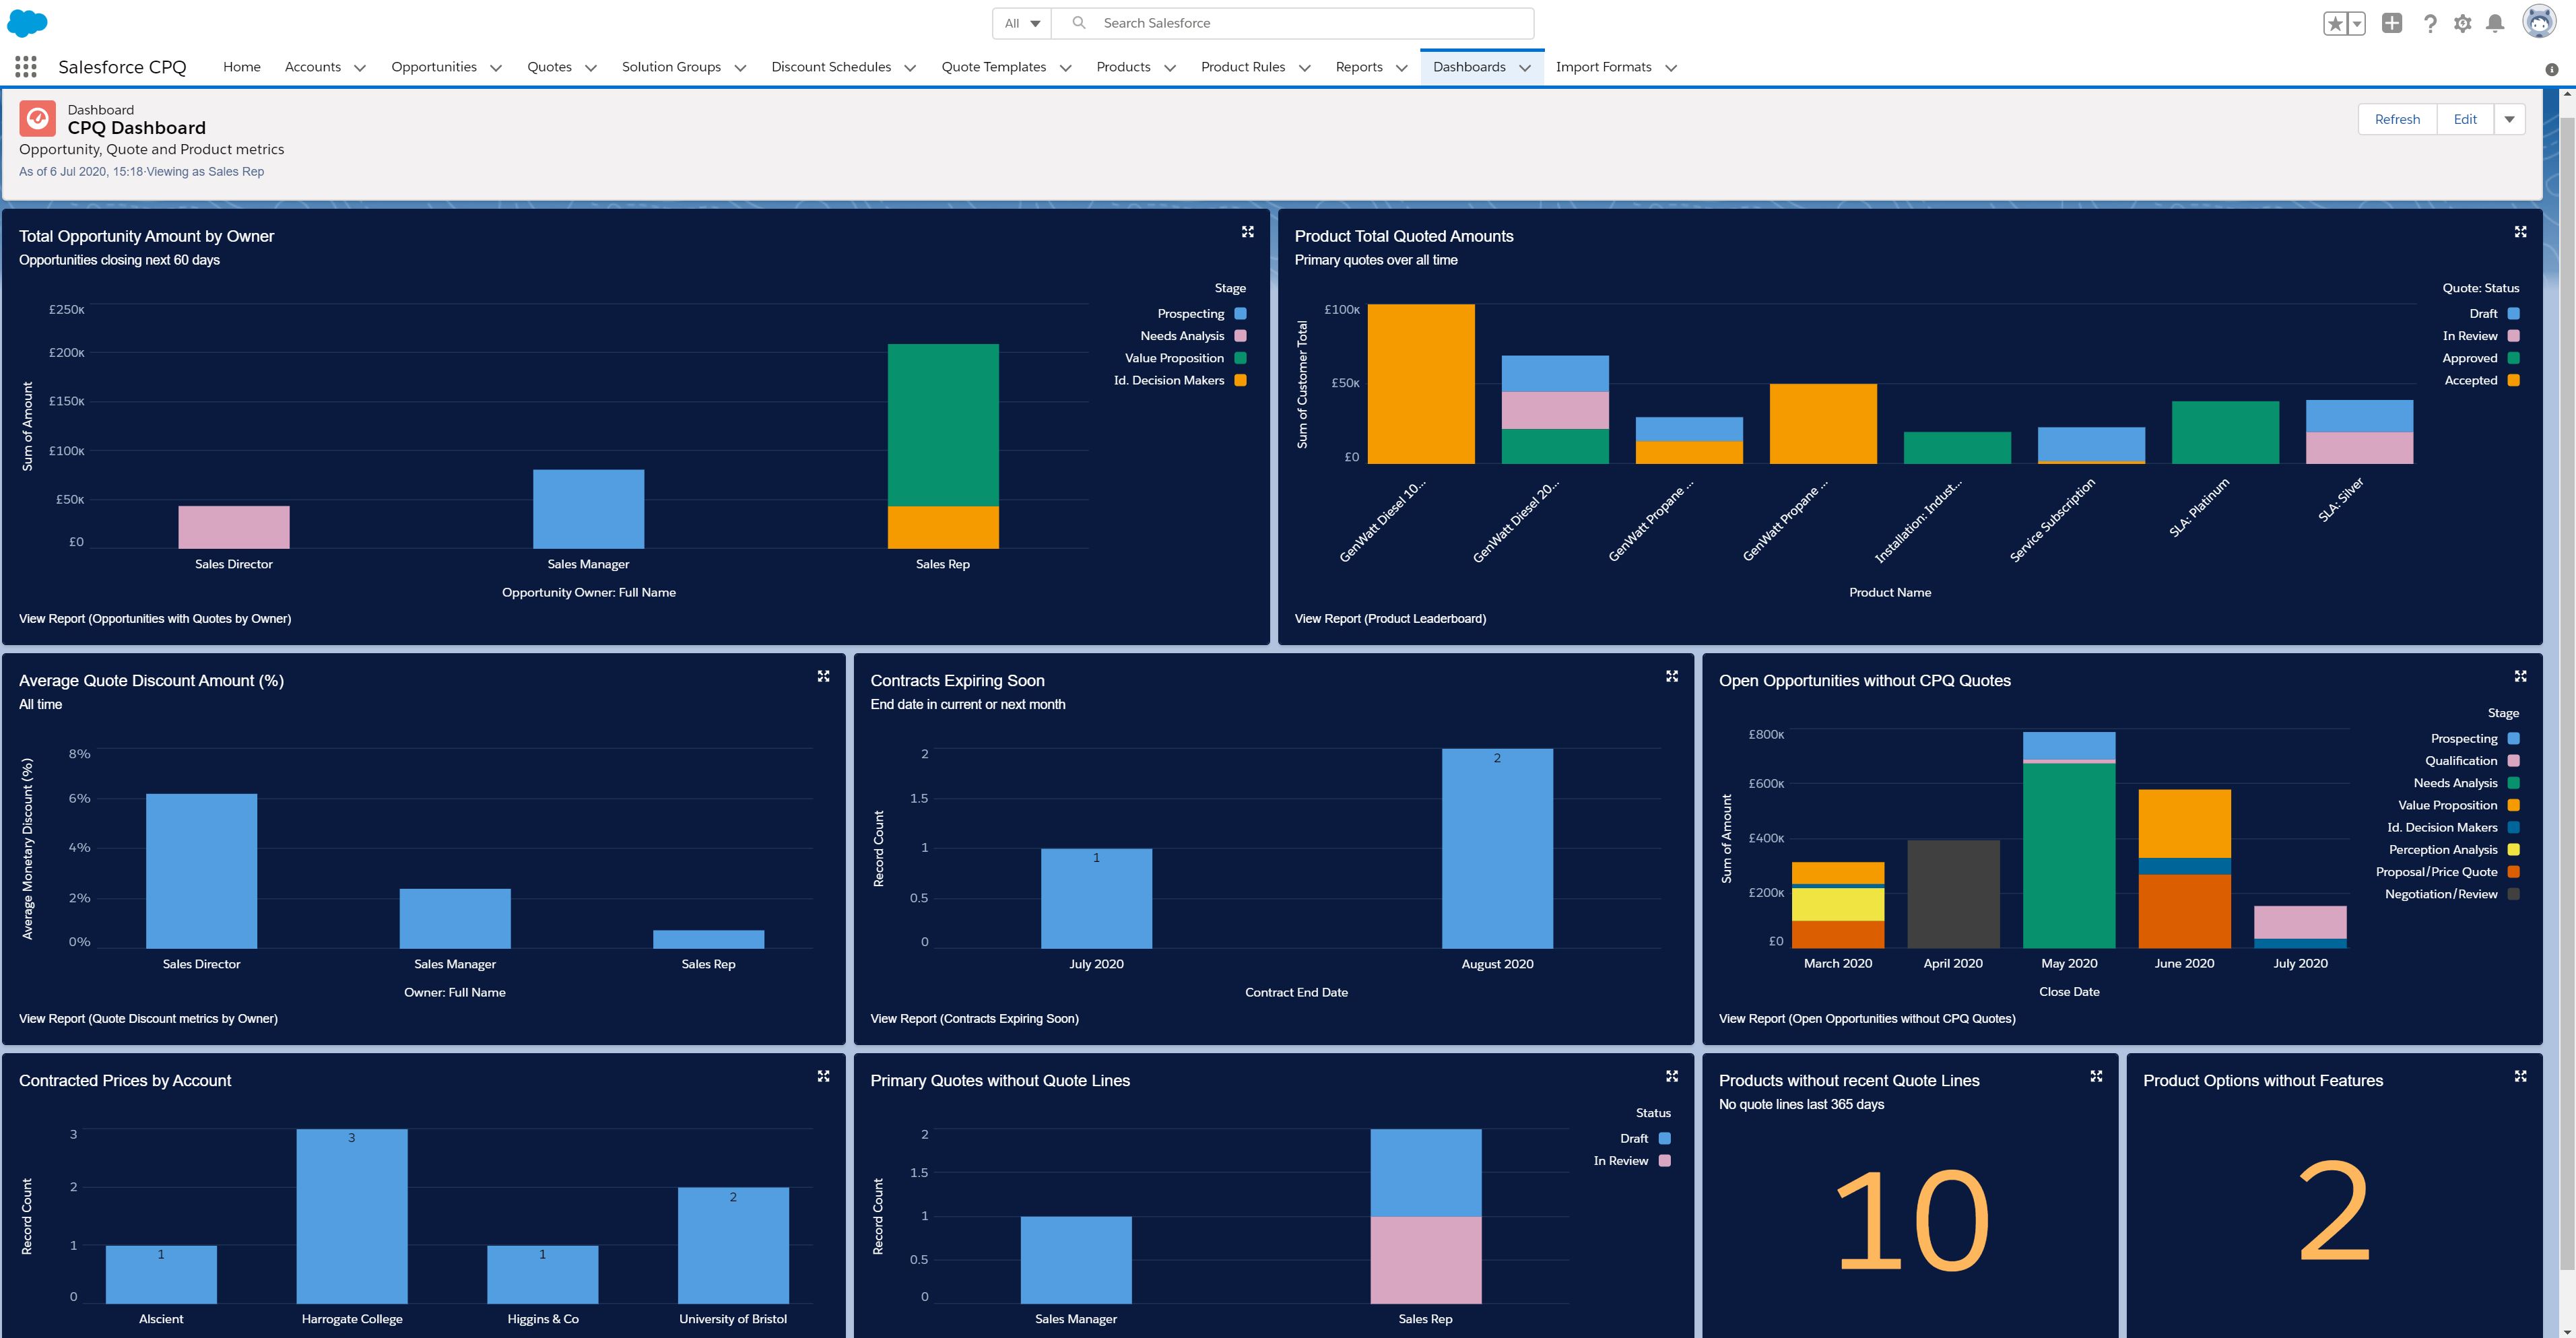Image resolution: width=2576 pixels, height=1338 pixels.
Task: Expand Contracts Expiring Soon panel
Action: pyautogui.click(x=1673, y=678)
